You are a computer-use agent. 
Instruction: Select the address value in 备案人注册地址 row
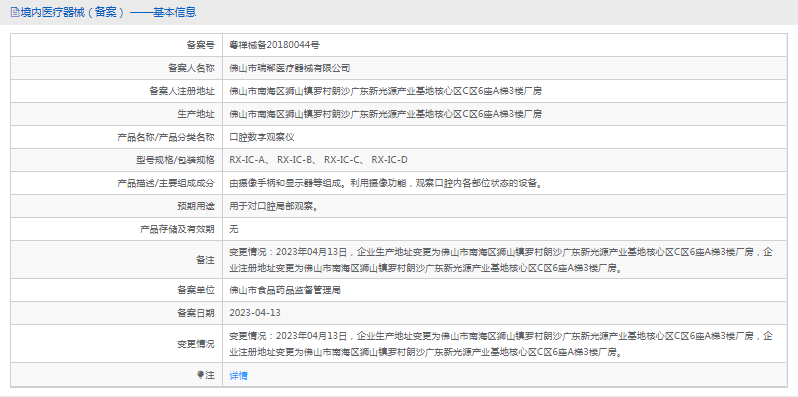pos(385,91)
